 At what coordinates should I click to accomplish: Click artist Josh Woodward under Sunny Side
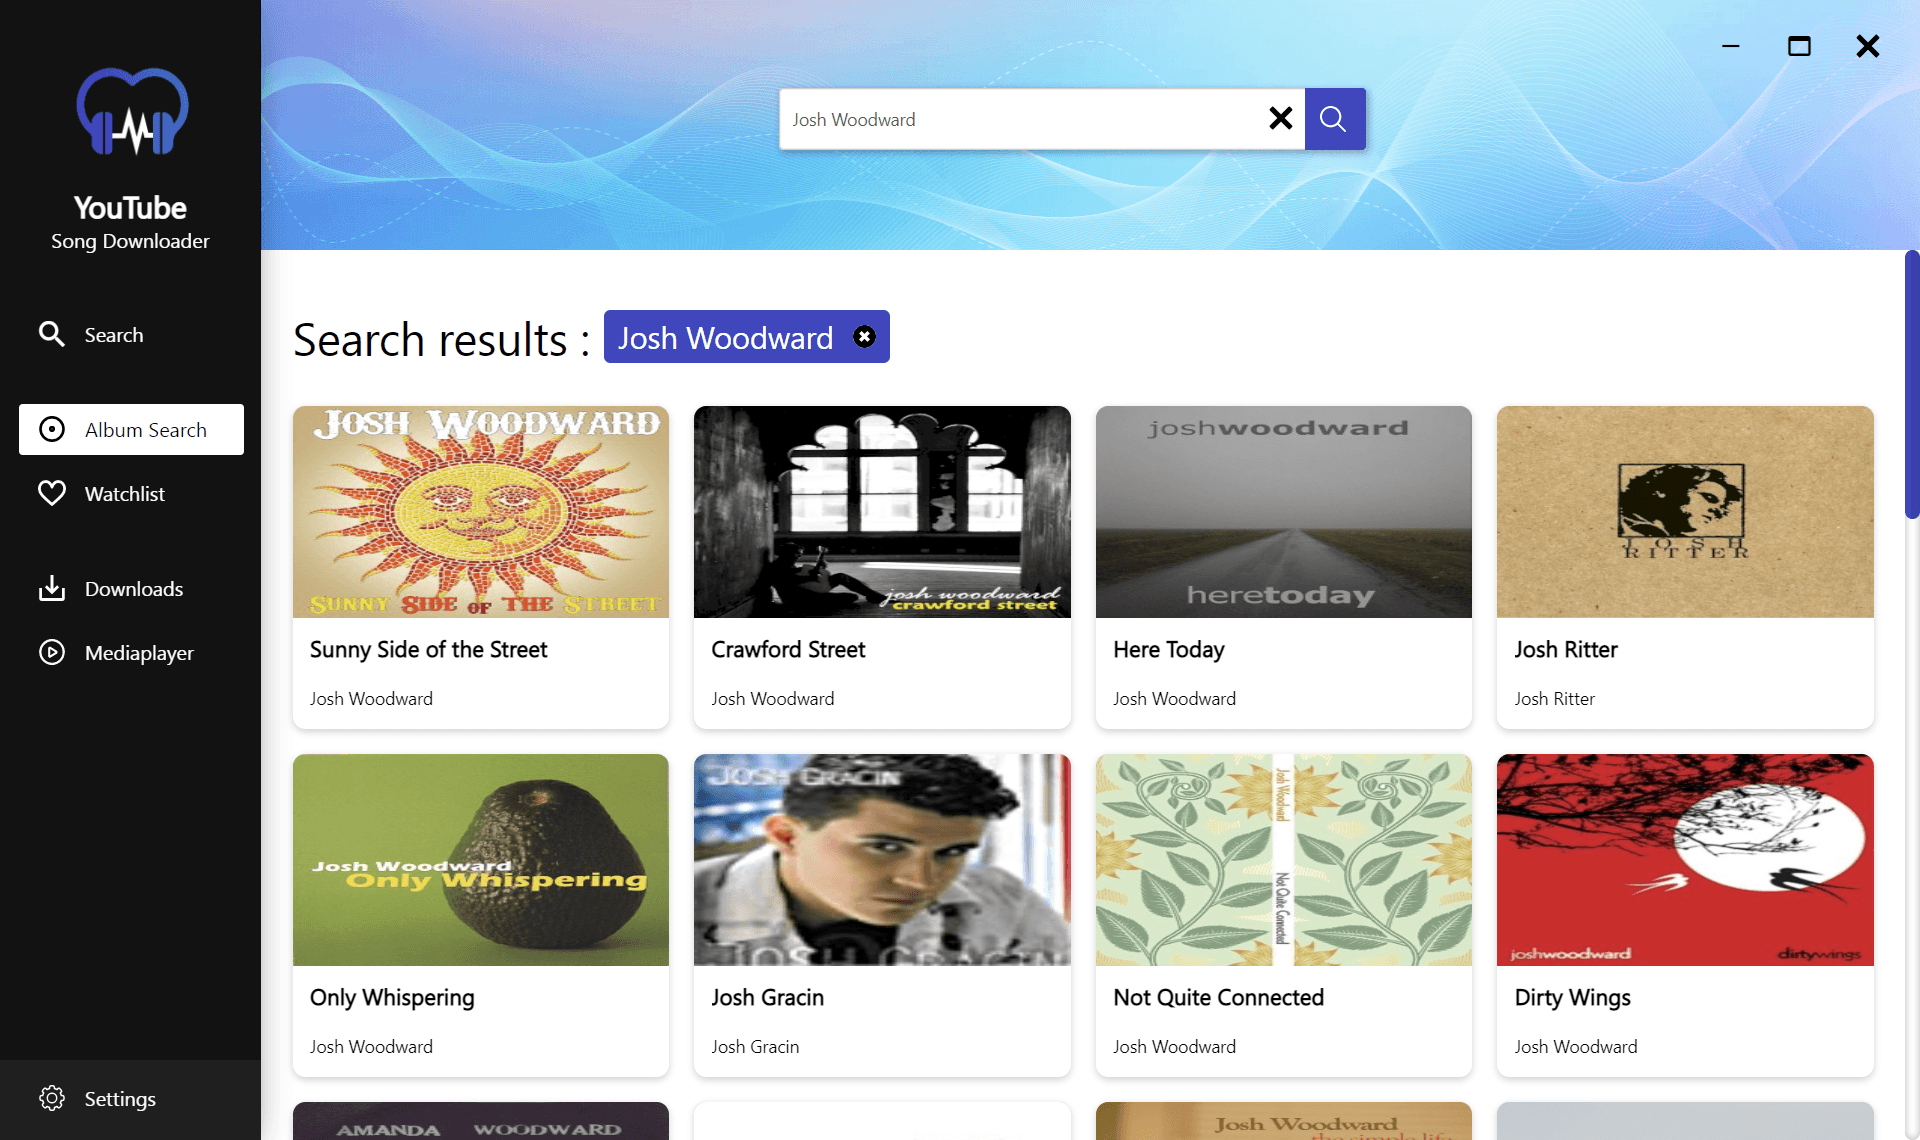(371, 699)
